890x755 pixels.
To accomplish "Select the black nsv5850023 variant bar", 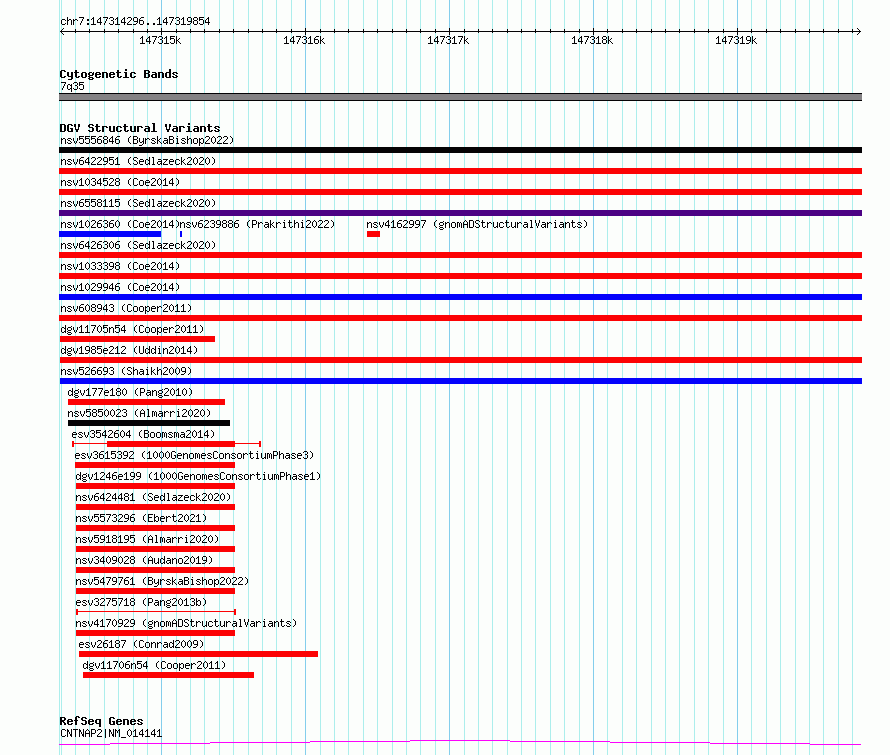I will point(149,423).
